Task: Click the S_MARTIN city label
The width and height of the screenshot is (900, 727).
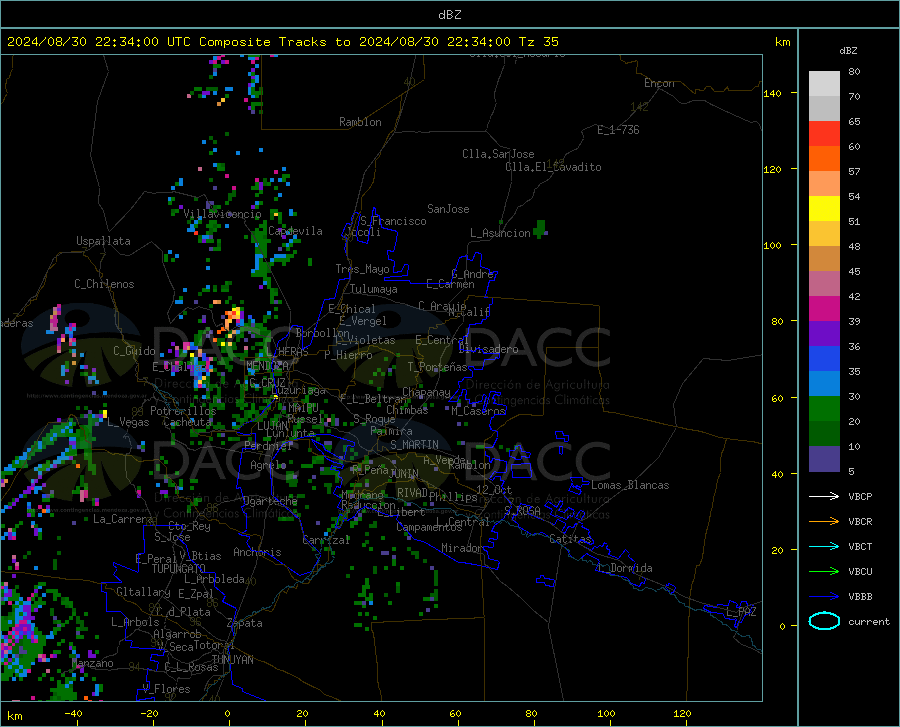Action: coord(414,445)
